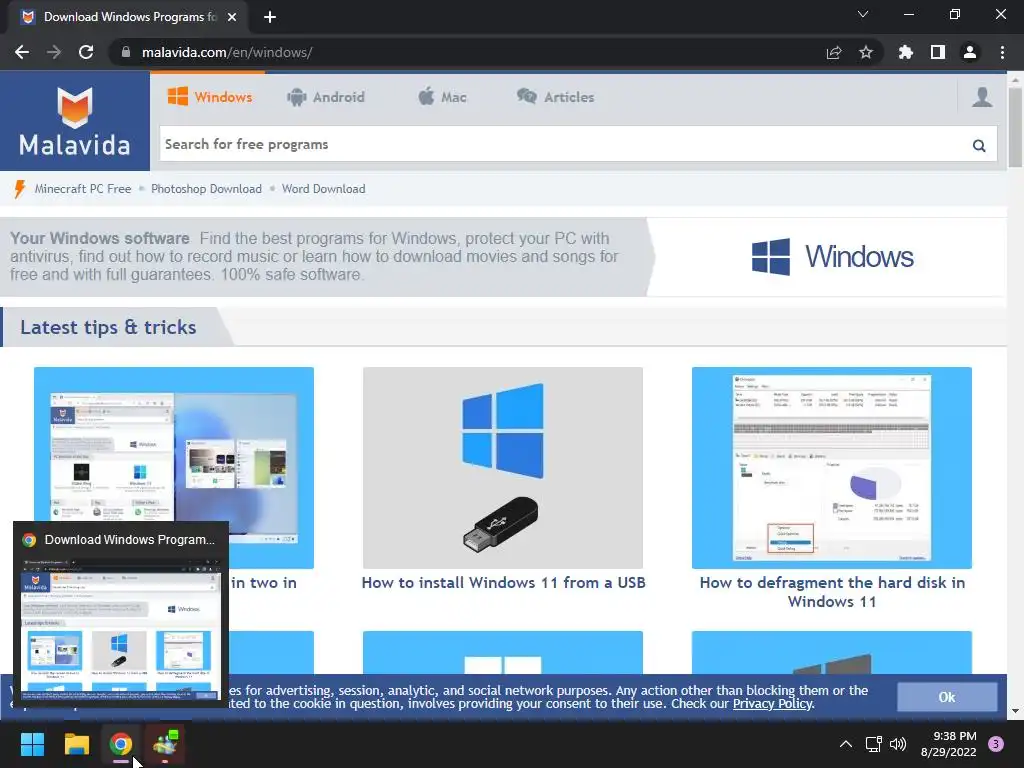
Task: Open the volume tray icon
Action: coord(898,744)
